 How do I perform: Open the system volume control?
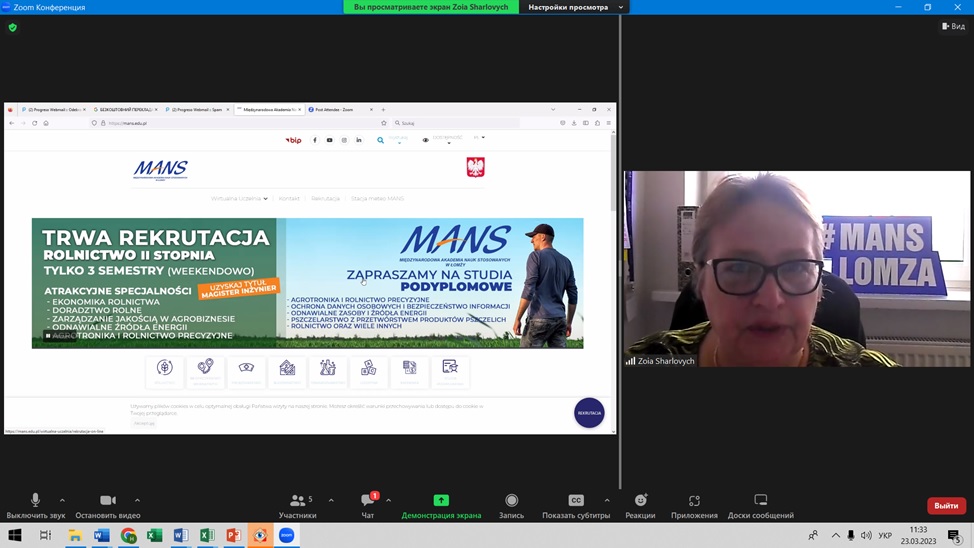pyautogui.click(x=866, y=535)
